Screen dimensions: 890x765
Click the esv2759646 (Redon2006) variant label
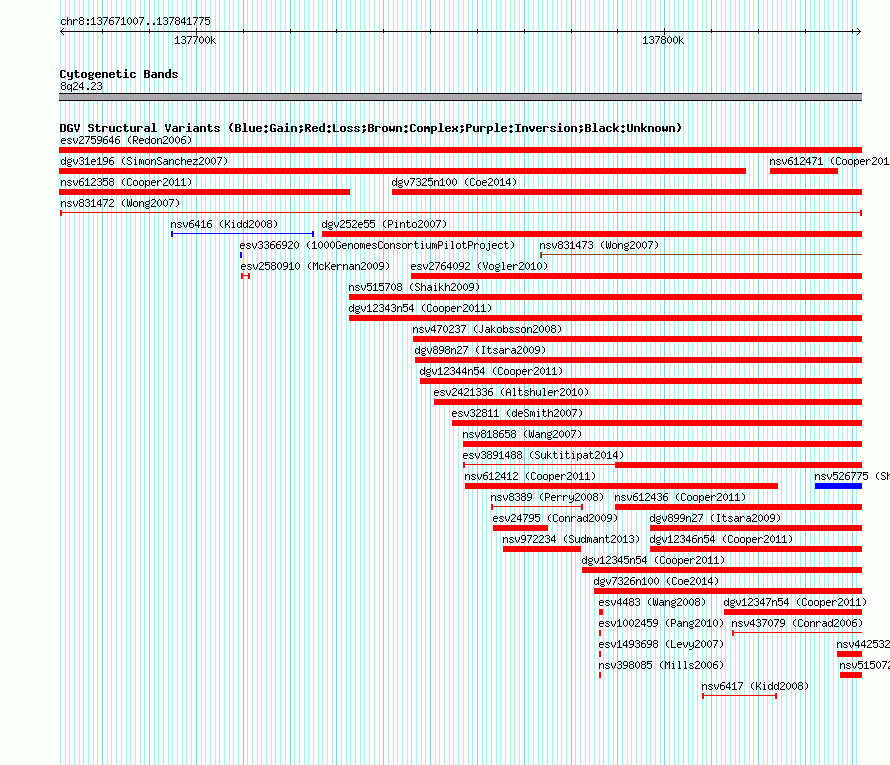[x=126, y=140]
